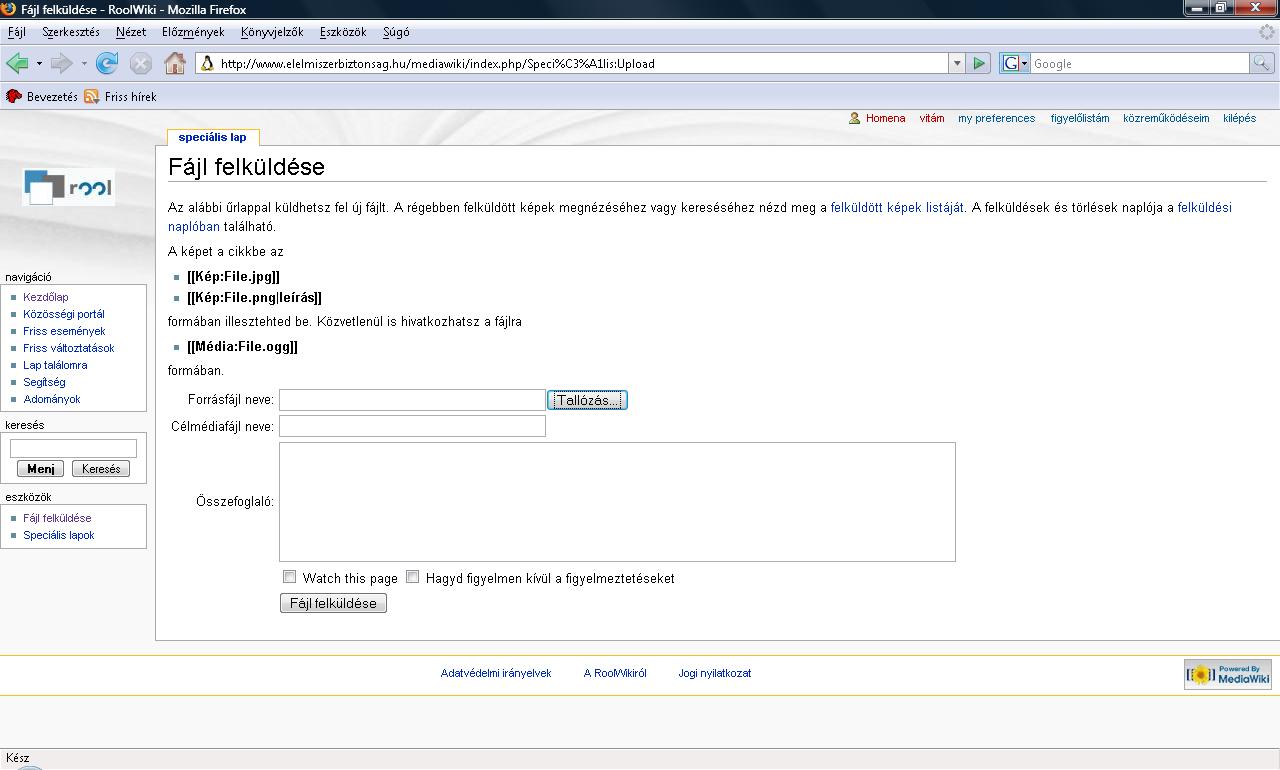This screenshot has height=770, width=1280.
Task: Click the Powered by MediaWiki badge
Action: (x=1227, y=675)
